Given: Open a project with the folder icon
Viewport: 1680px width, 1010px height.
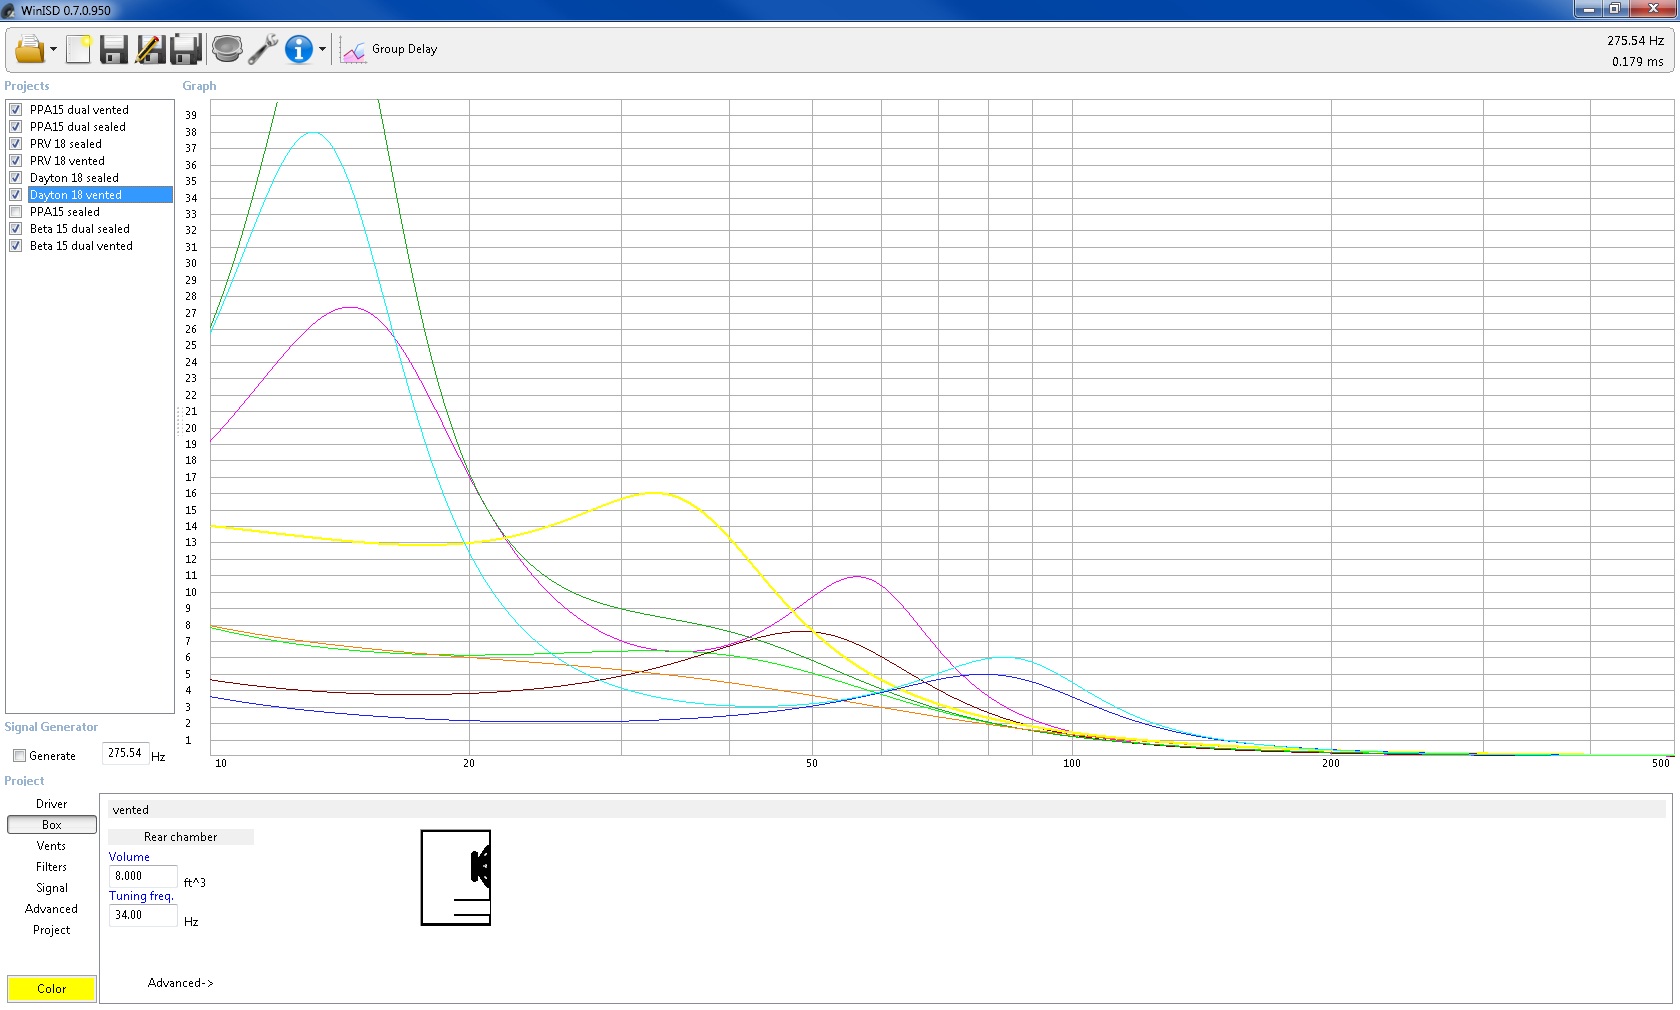Looking at the screenshot, I should pyautogui.click(x=29, y=49).
